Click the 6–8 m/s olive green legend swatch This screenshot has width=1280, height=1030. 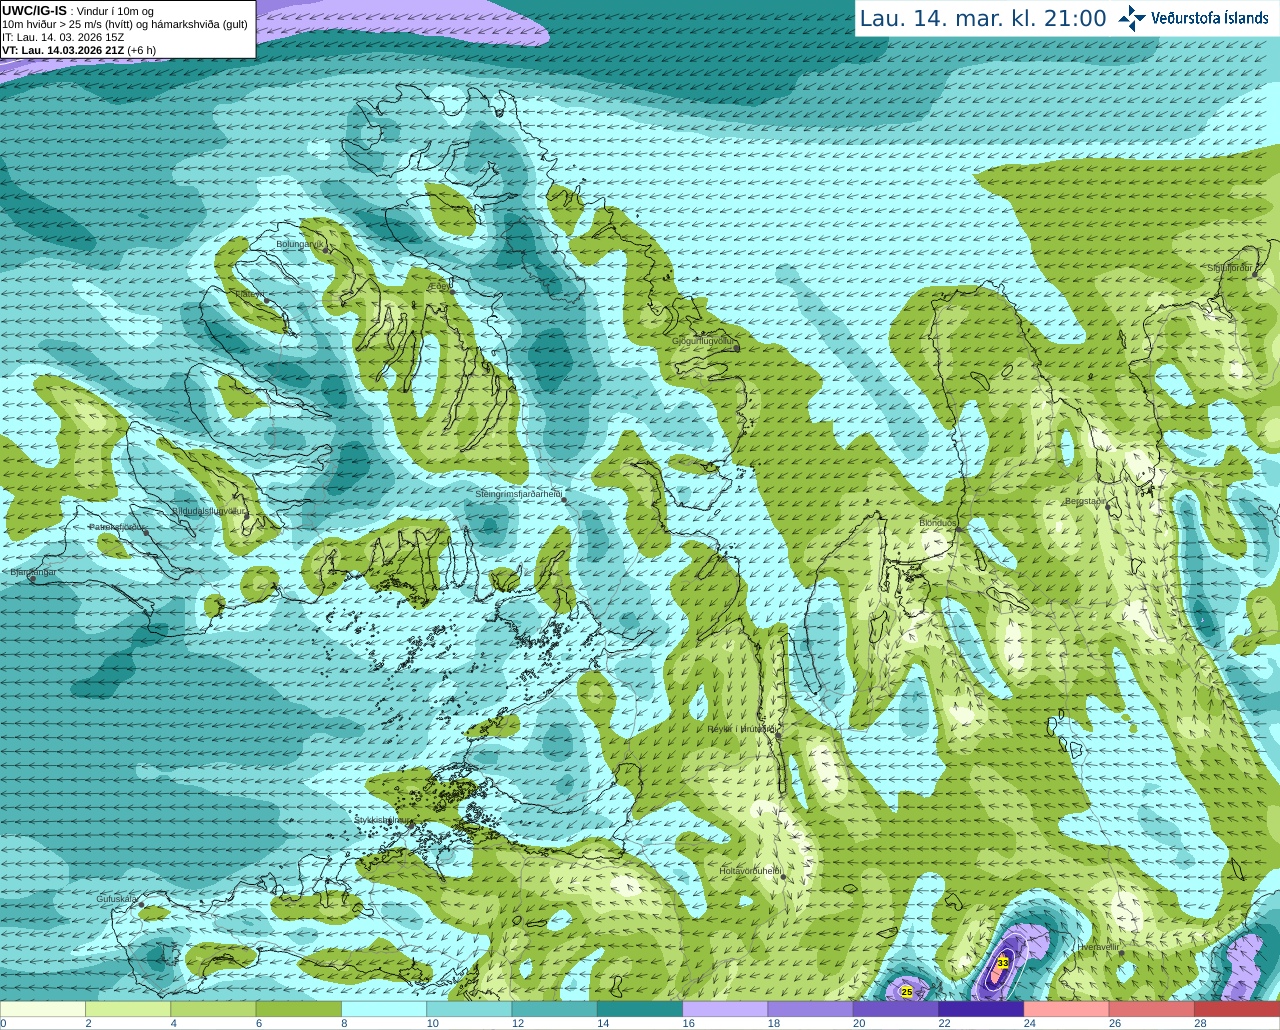click(299, 1009)
